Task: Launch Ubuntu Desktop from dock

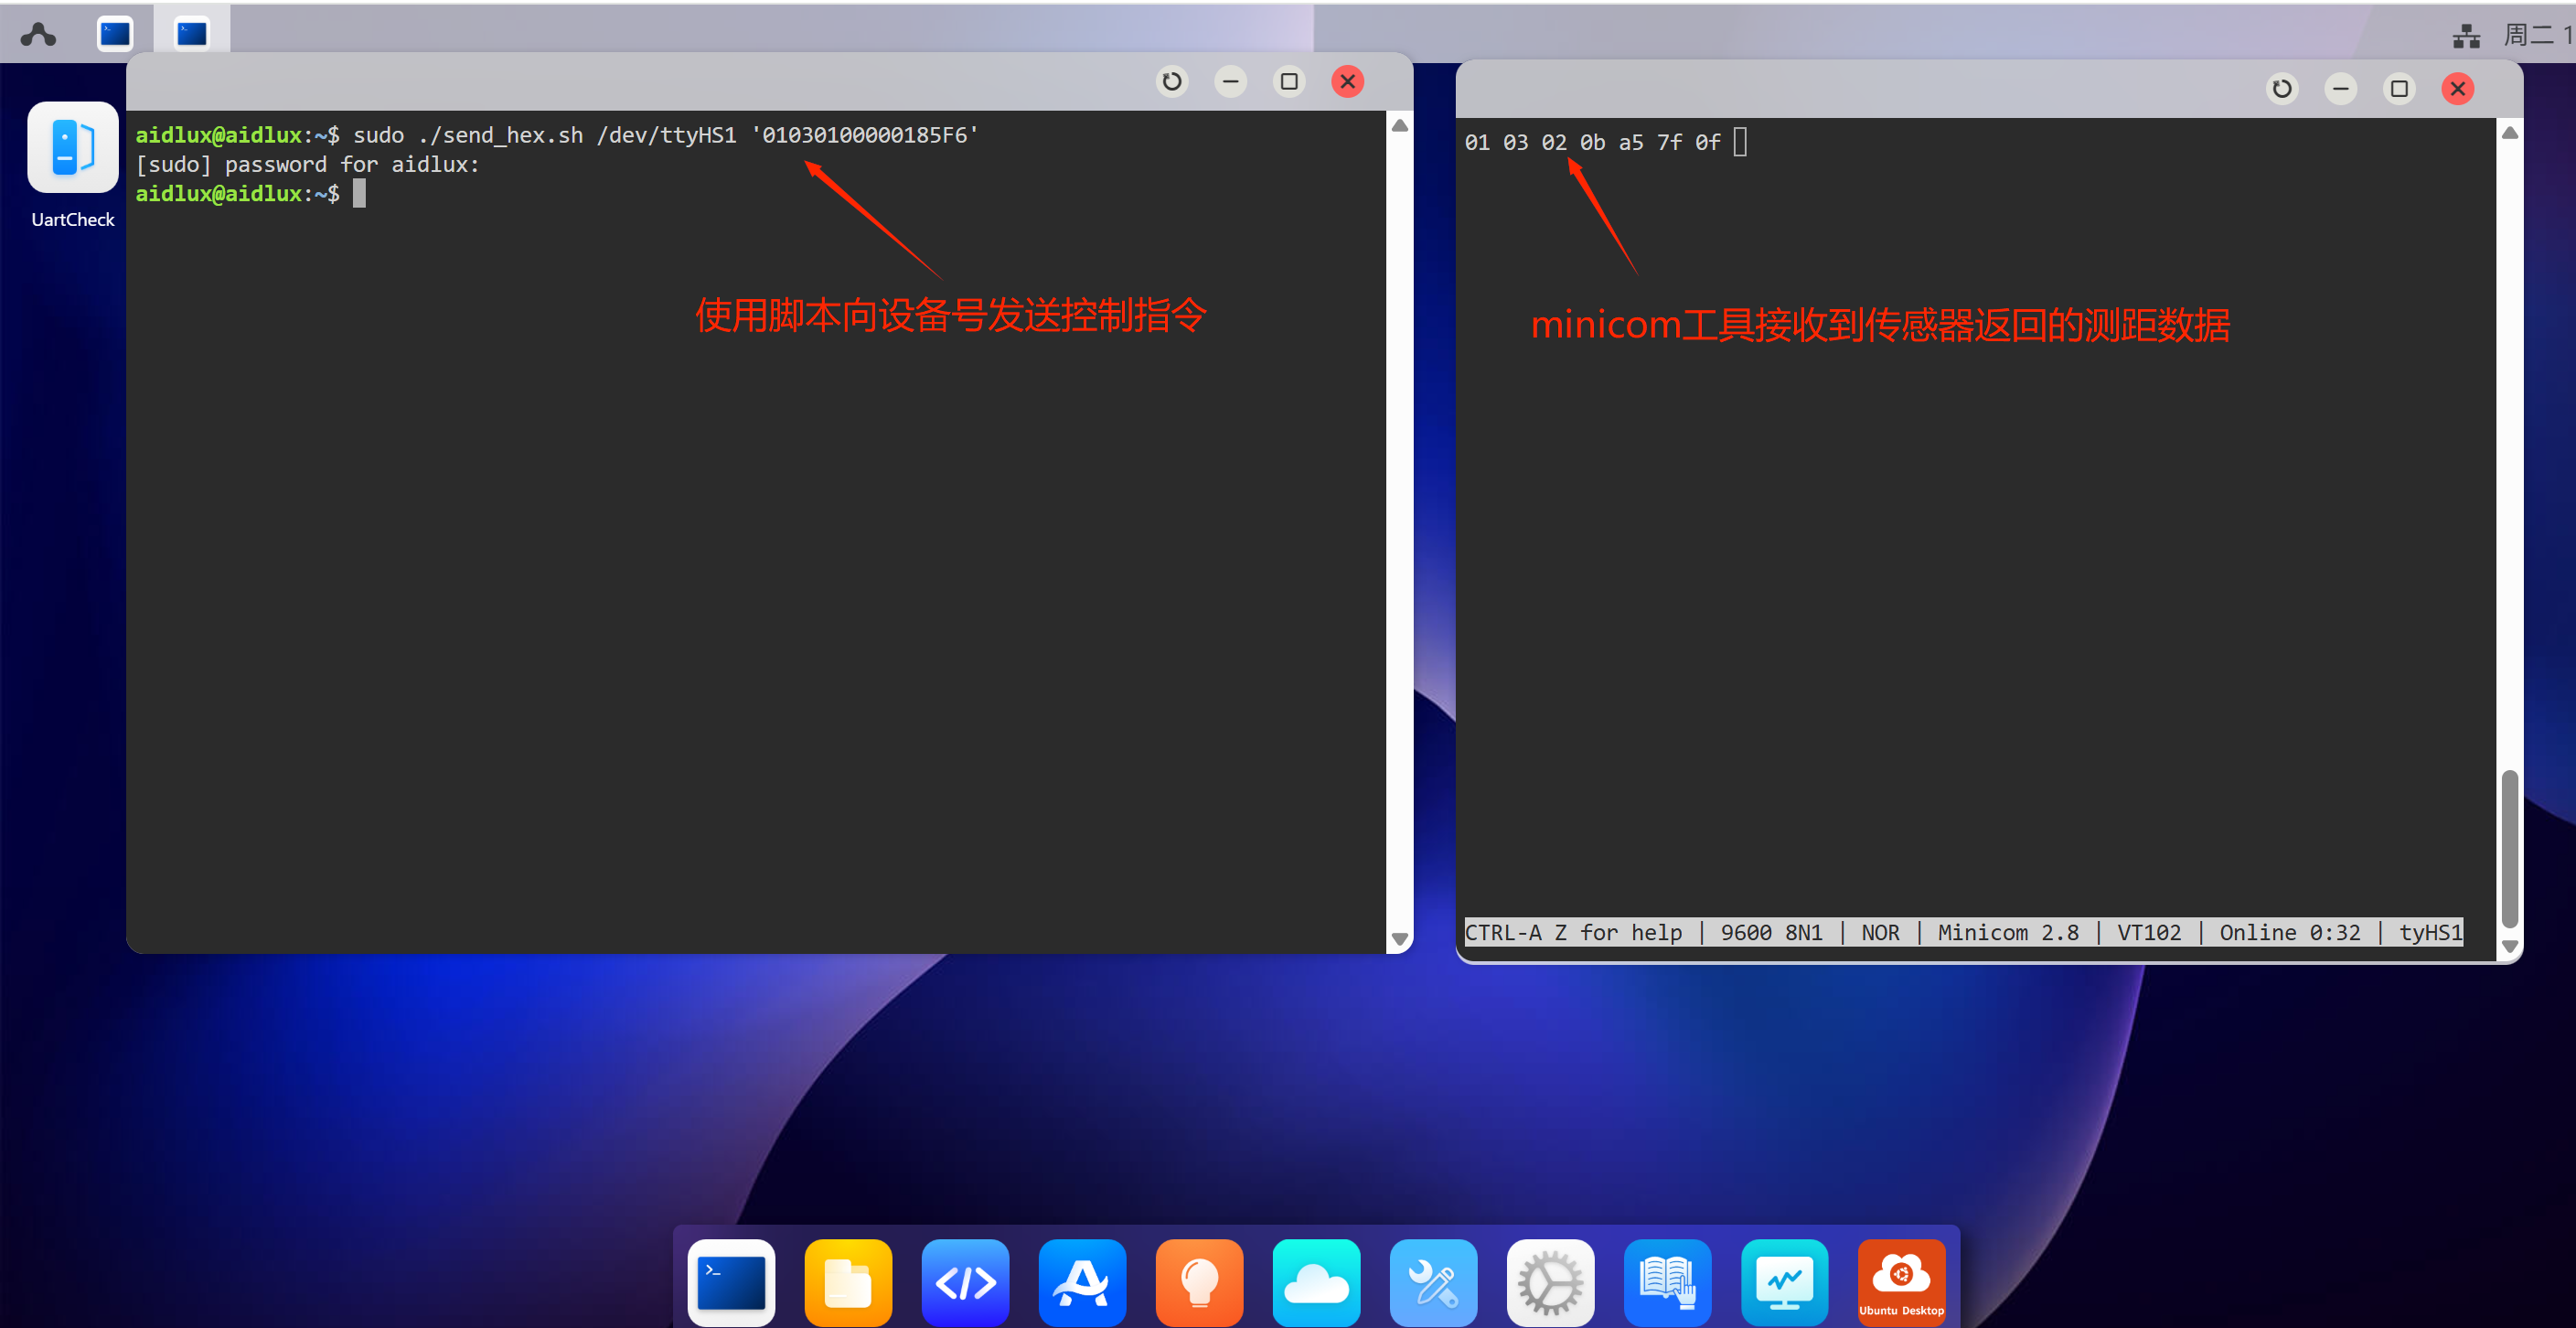Action: click(x=1901, y=1282)
